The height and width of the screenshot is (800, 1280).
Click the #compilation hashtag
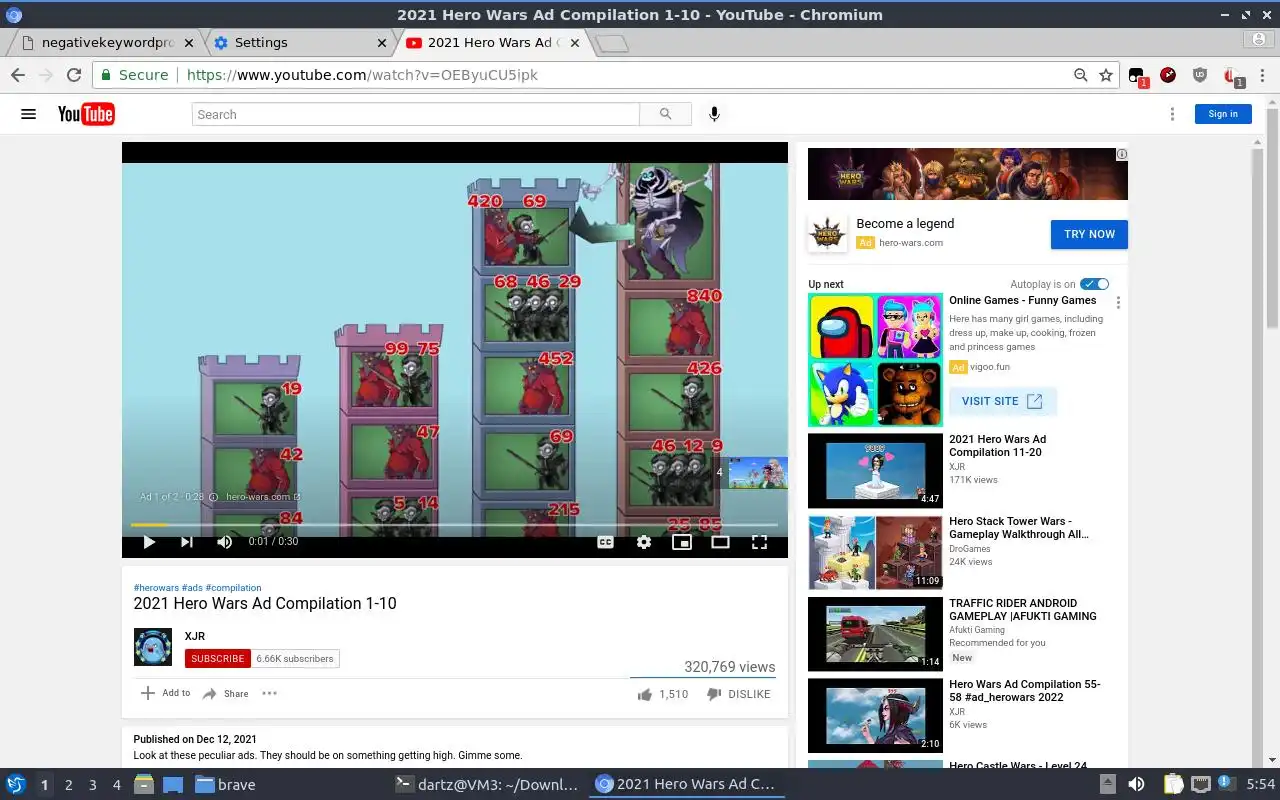click(x=233, y=588)
